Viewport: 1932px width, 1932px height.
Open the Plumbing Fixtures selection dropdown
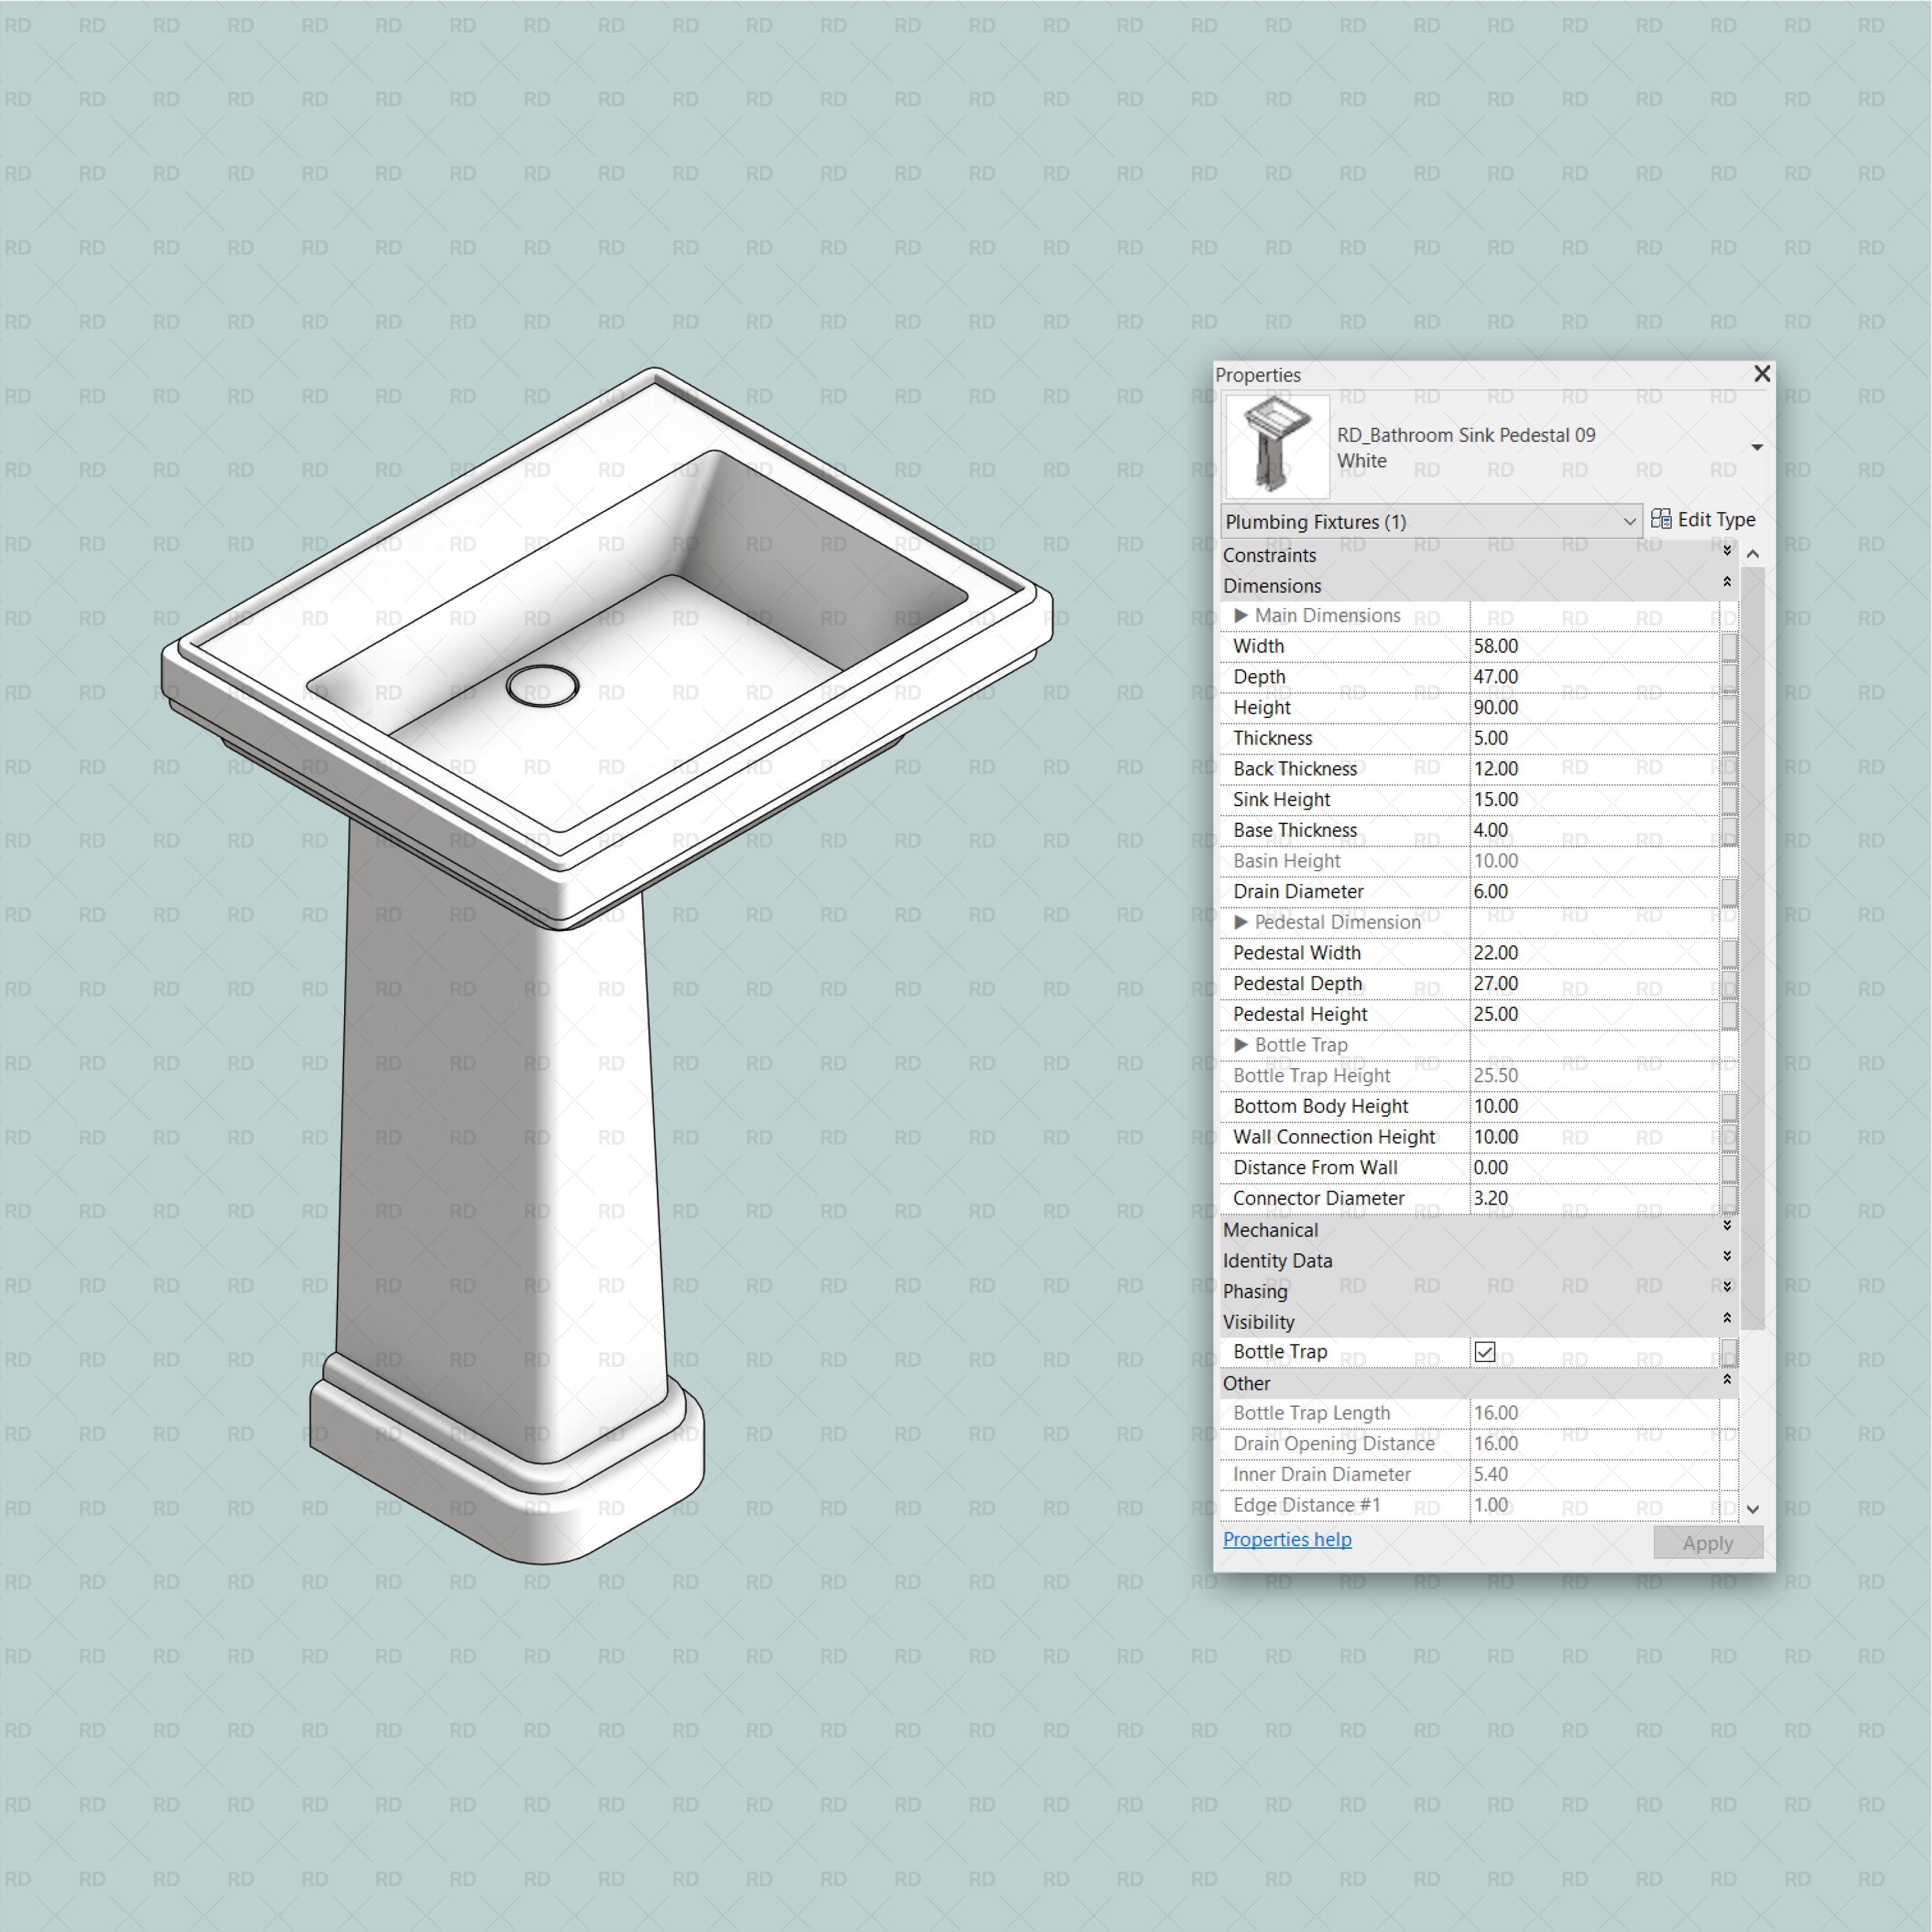pyautogui.click(x=1631, y=520)
